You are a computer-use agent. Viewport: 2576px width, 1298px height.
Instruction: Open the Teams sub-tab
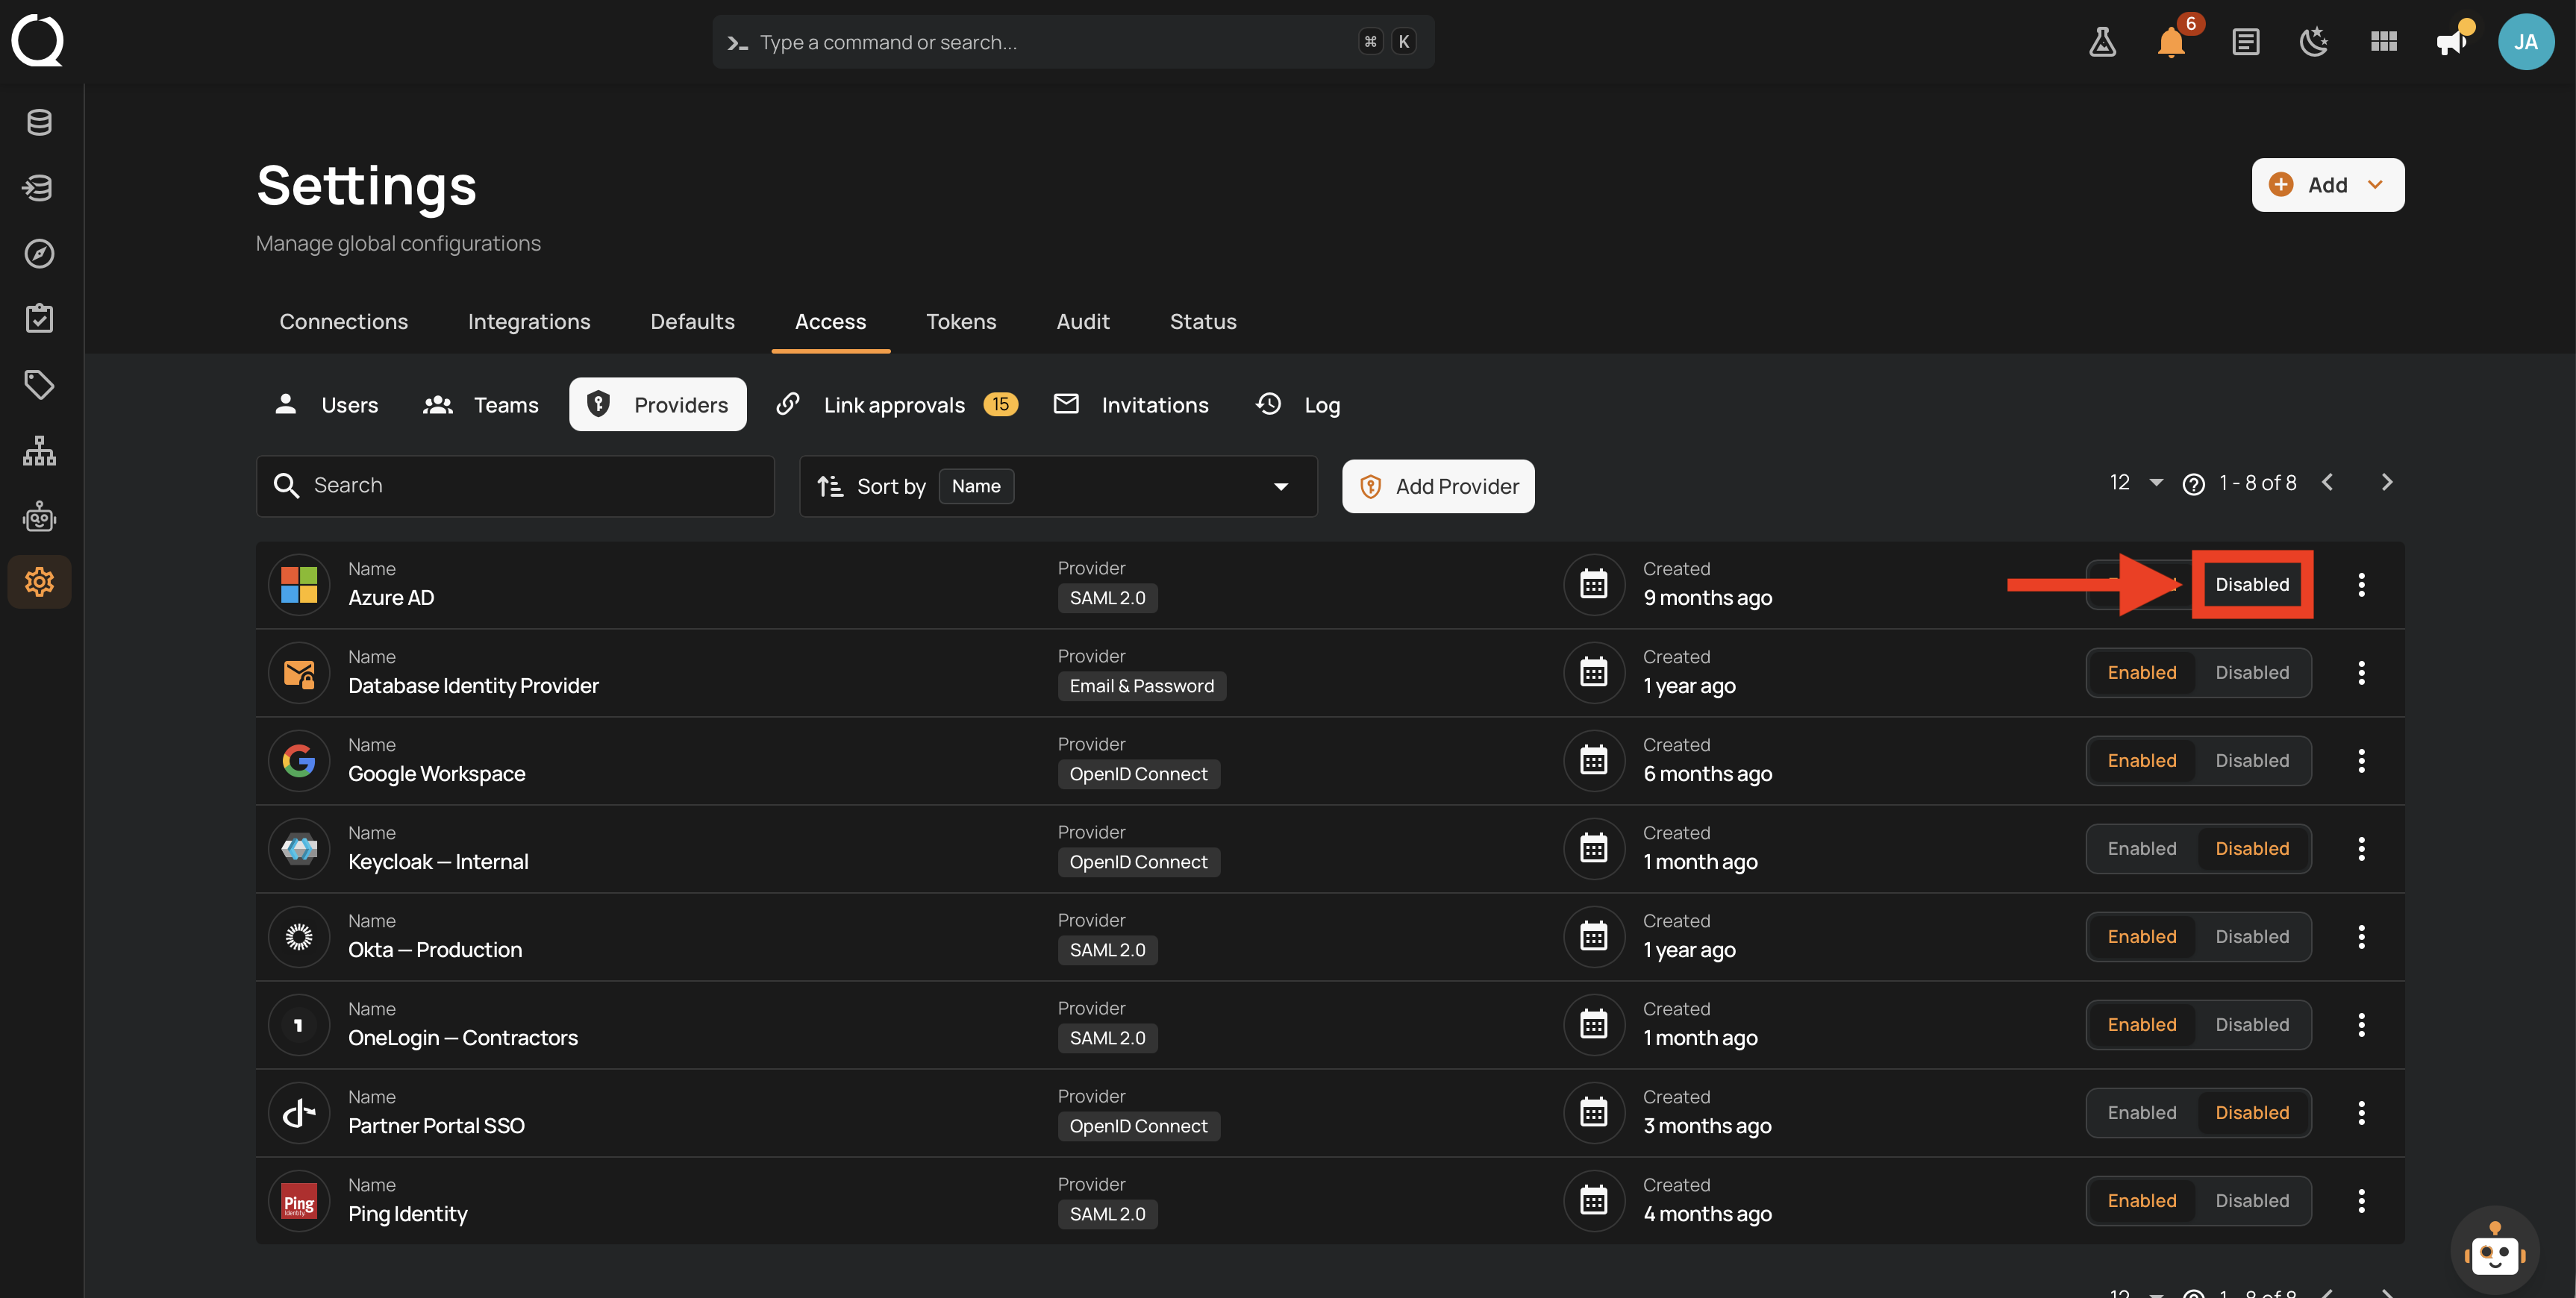pyautogui.click(x=481, y=405)
